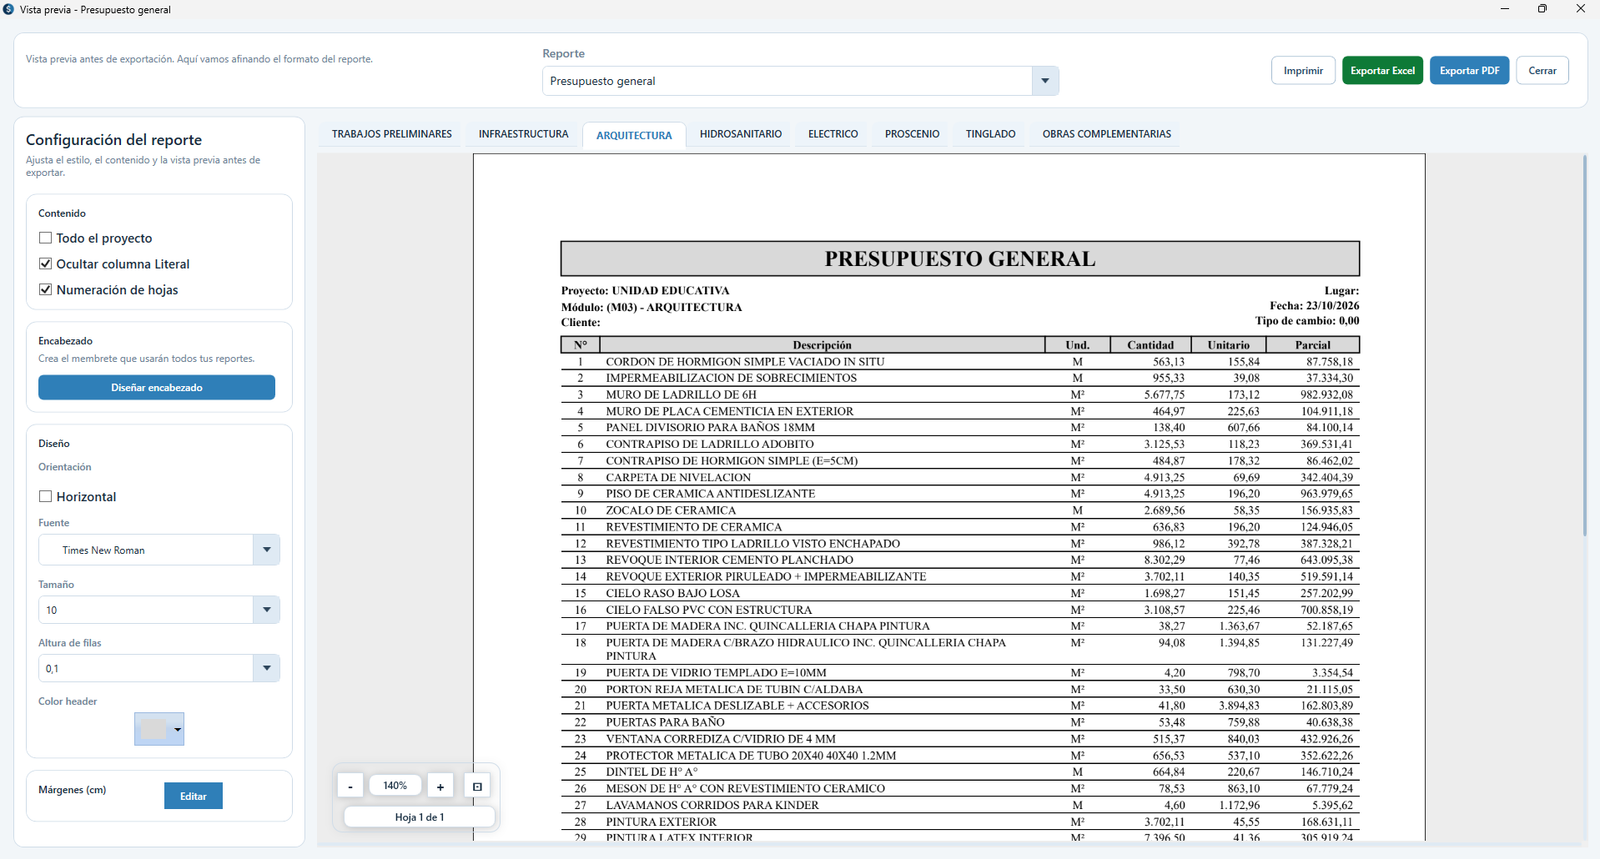Click Exportar PDF button
The image size is (1600, 859).
1469,71
